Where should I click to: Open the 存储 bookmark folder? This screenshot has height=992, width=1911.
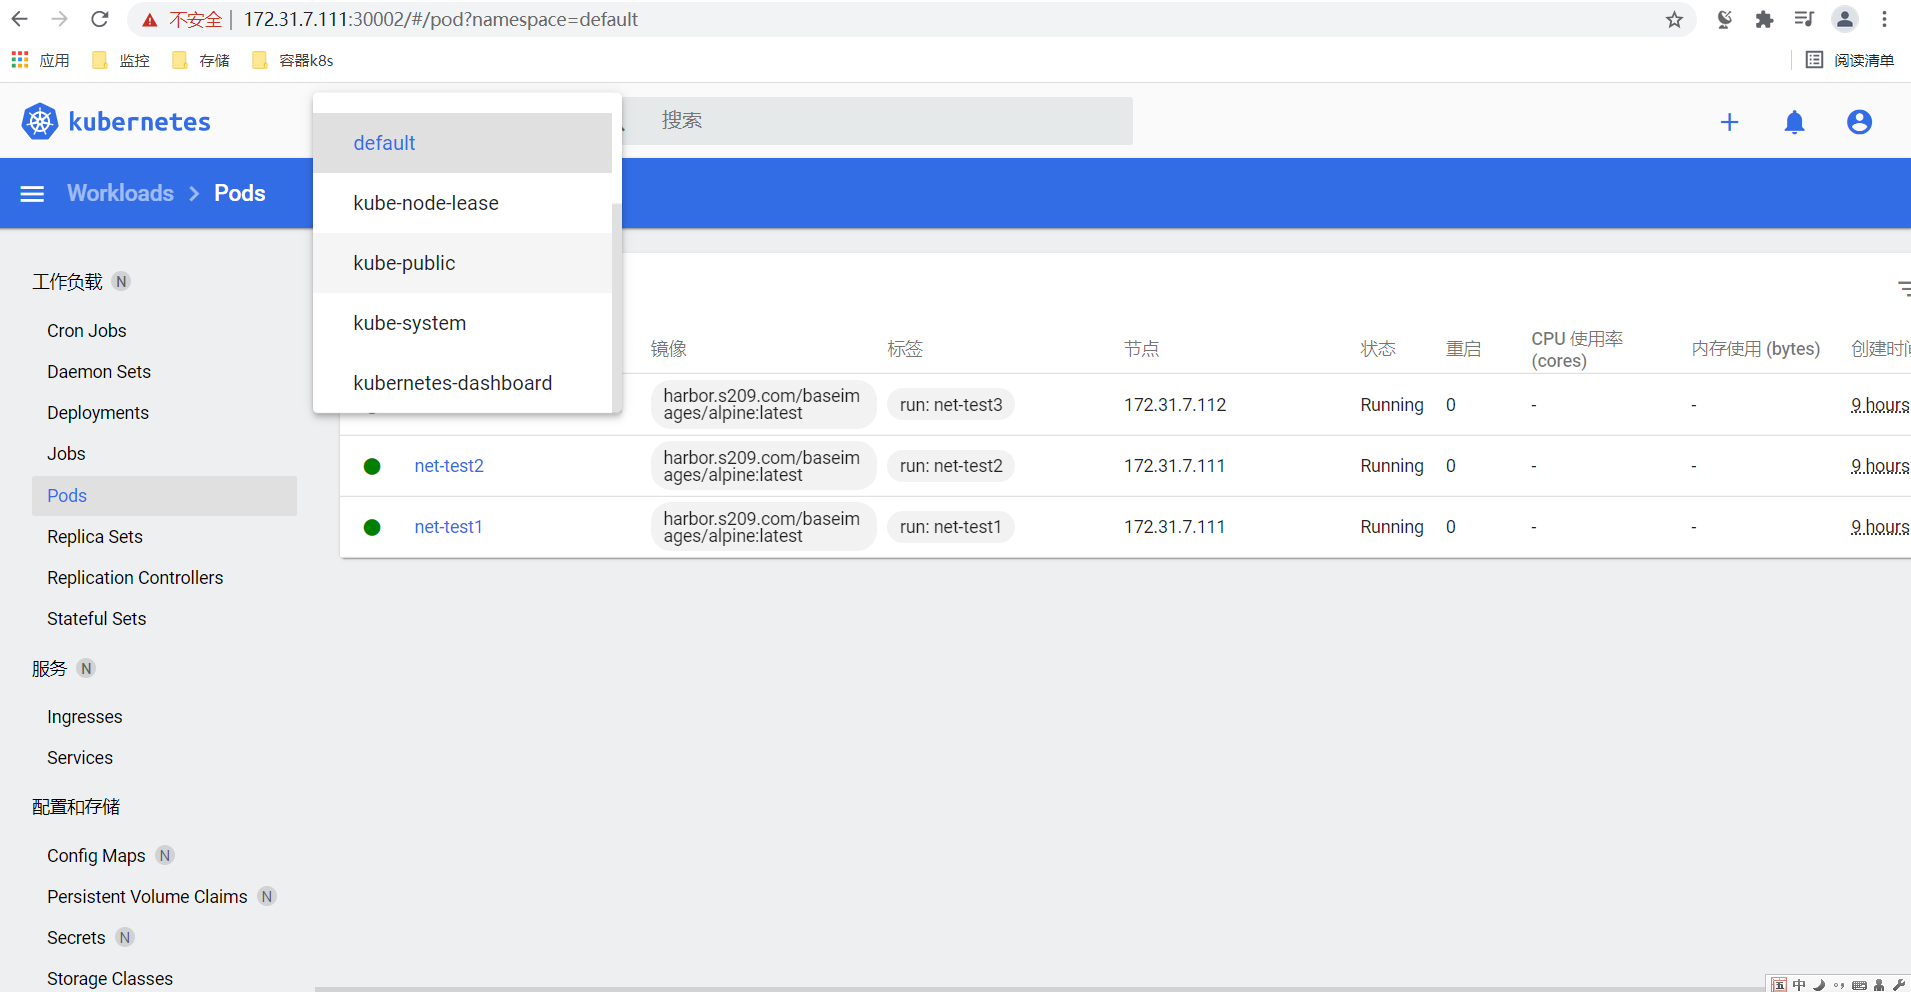[200, 60]
